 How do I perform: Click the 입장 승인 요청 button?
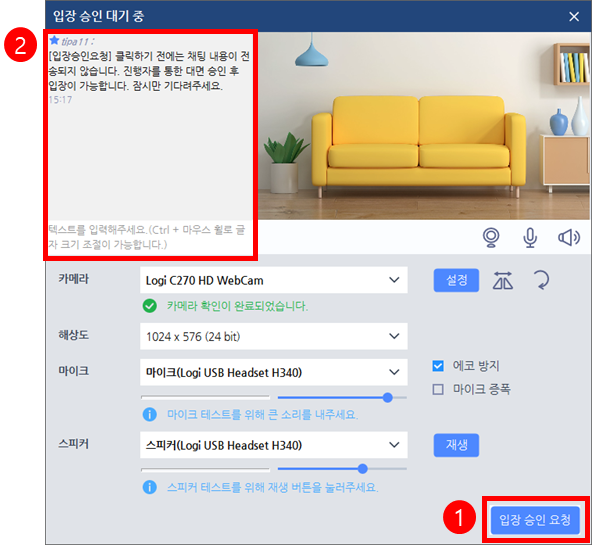coord(535,520)
